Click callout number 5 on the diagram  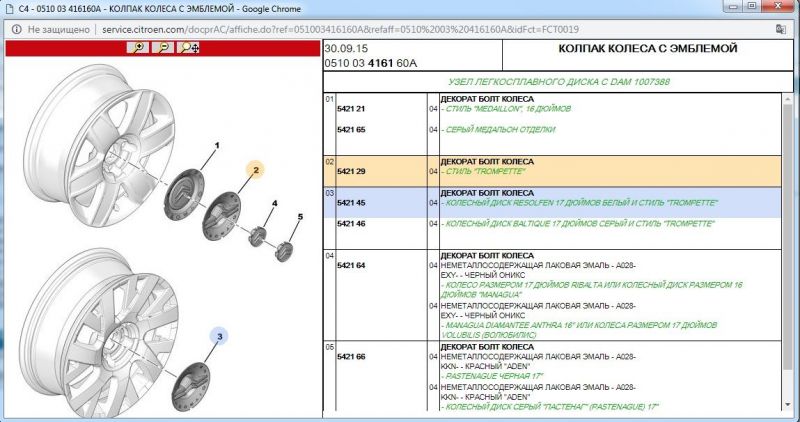pyautogui.click(x=298, y=217)
